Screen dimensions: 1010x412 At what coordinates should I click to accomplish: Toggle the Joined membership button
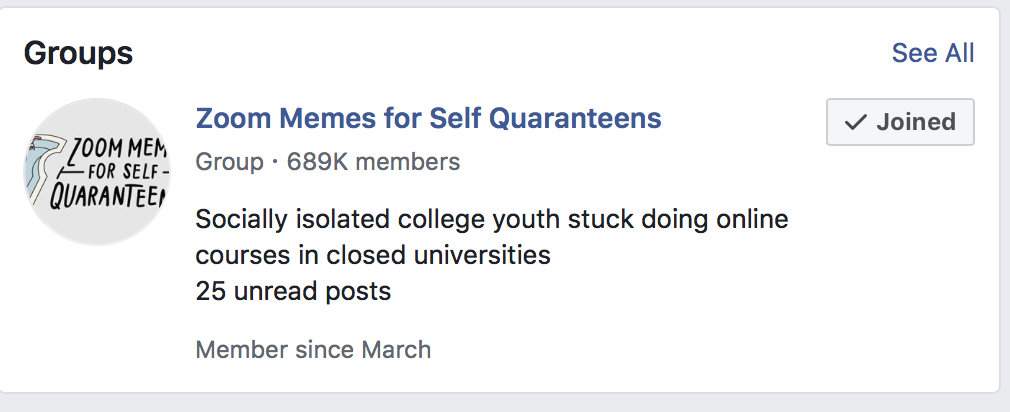(x=899, y=123)
